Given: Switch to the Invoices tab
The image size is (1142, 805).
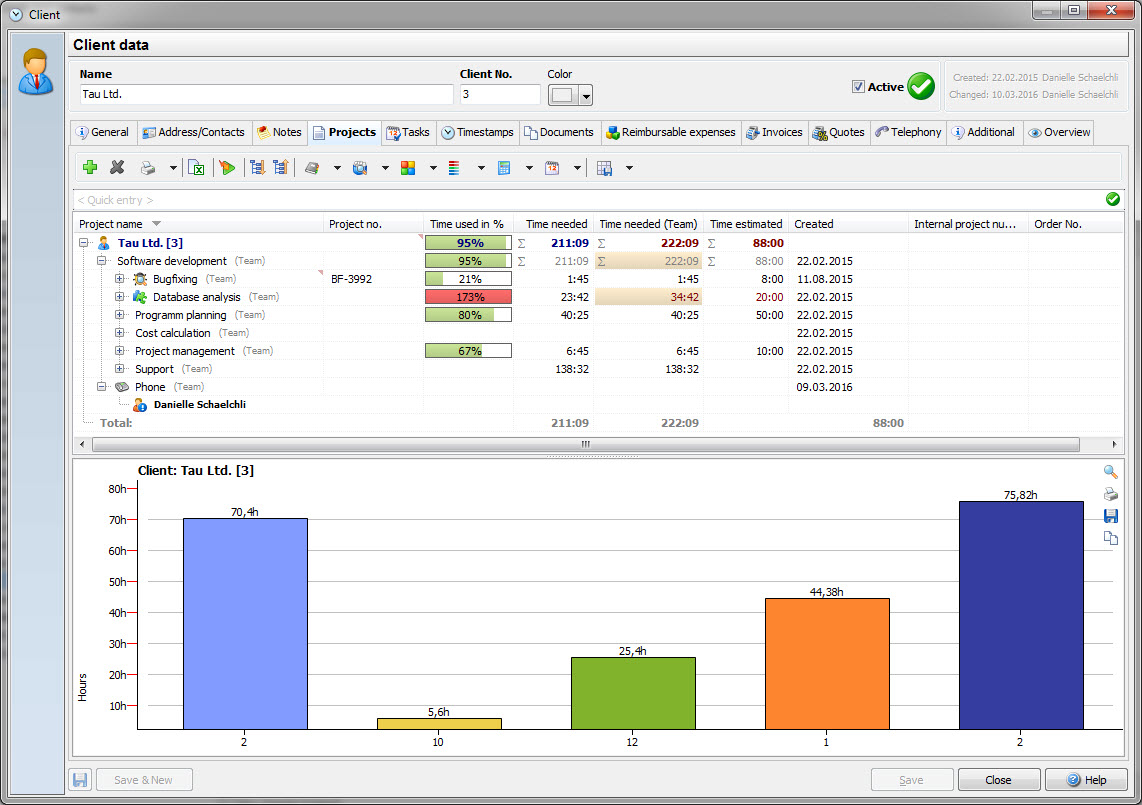Looking at the screenshot, I should tap(774, 132).
